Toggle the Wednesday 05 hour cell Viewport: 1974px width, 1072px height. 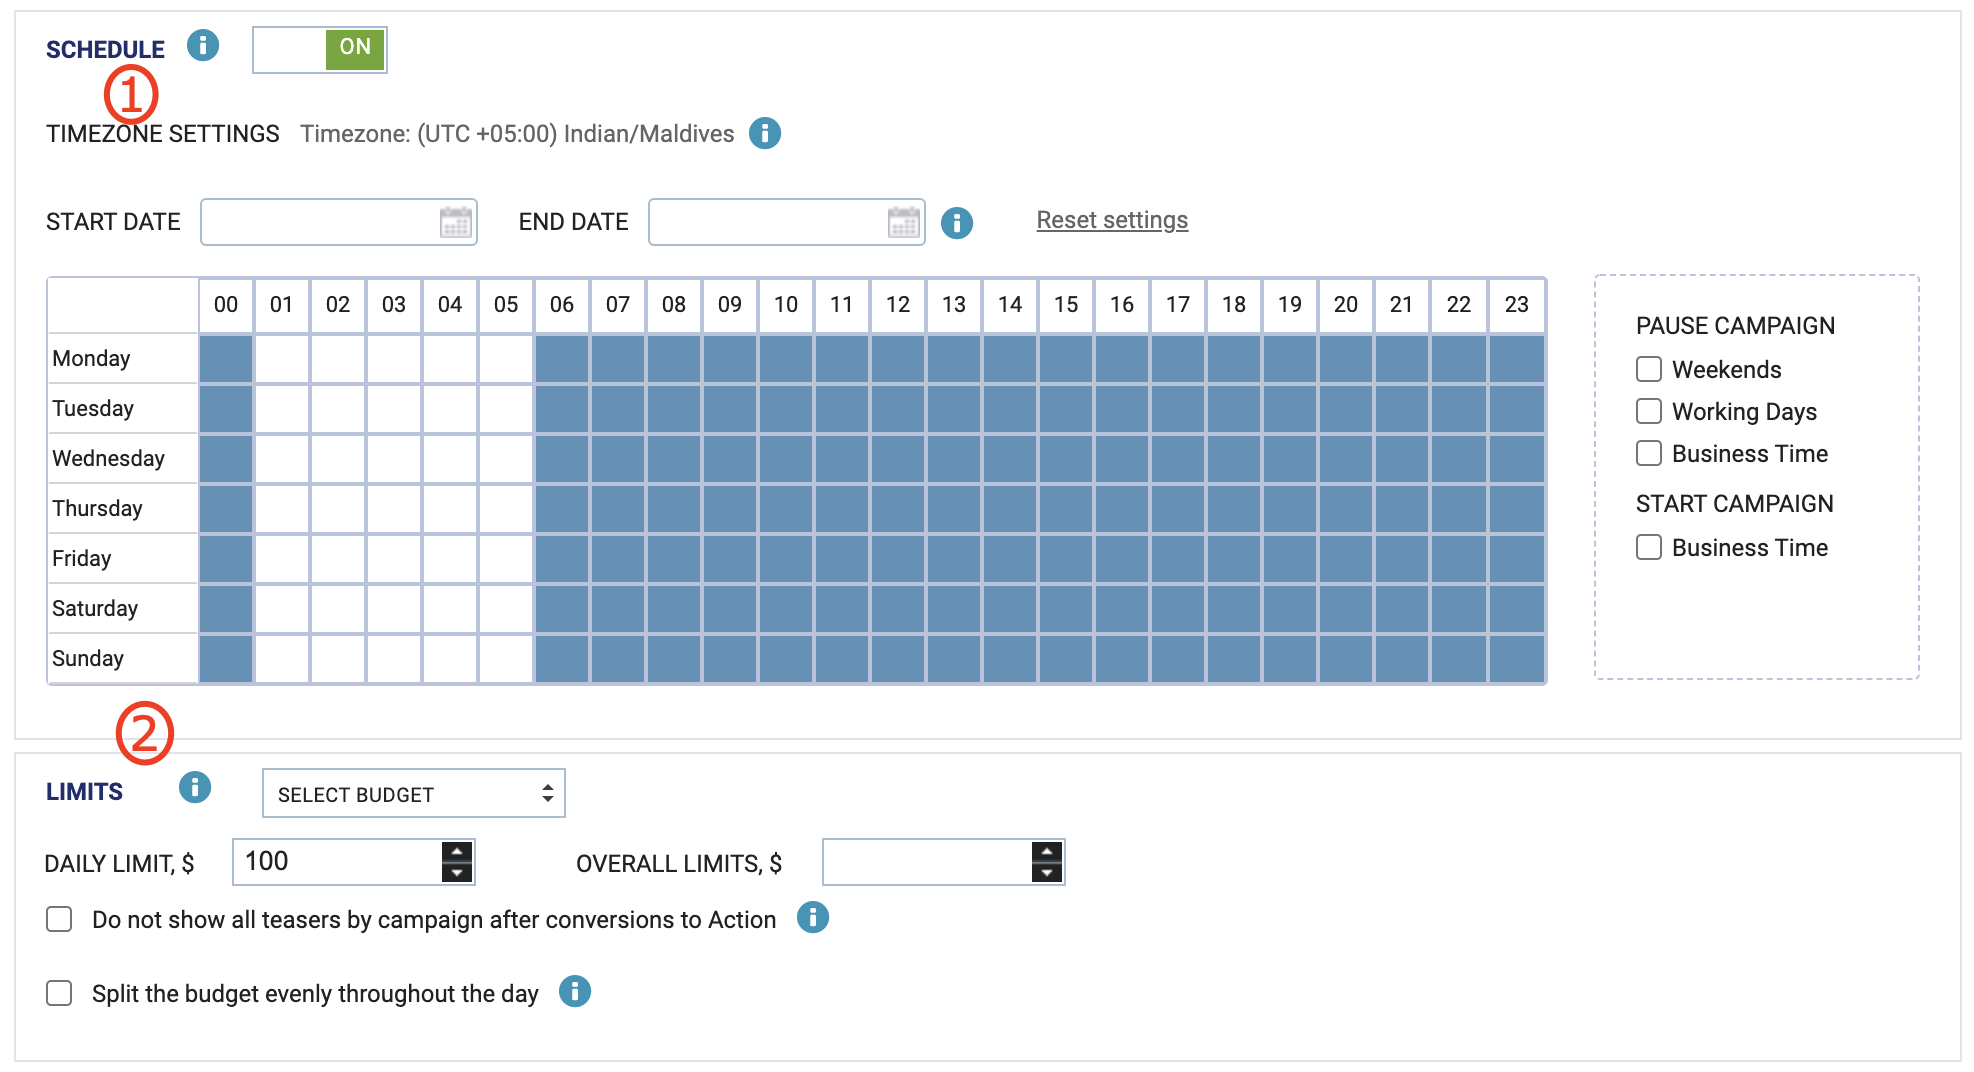506,459
